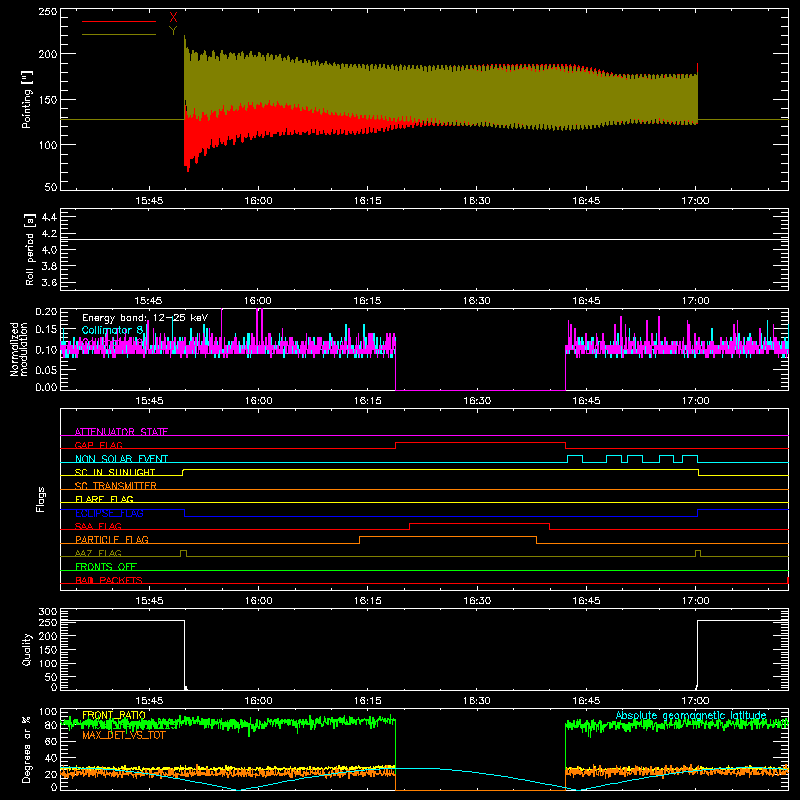Screen dimensions: 800x800
Task: Select the Normalized modulation axis title
Action: coord(19,349)
